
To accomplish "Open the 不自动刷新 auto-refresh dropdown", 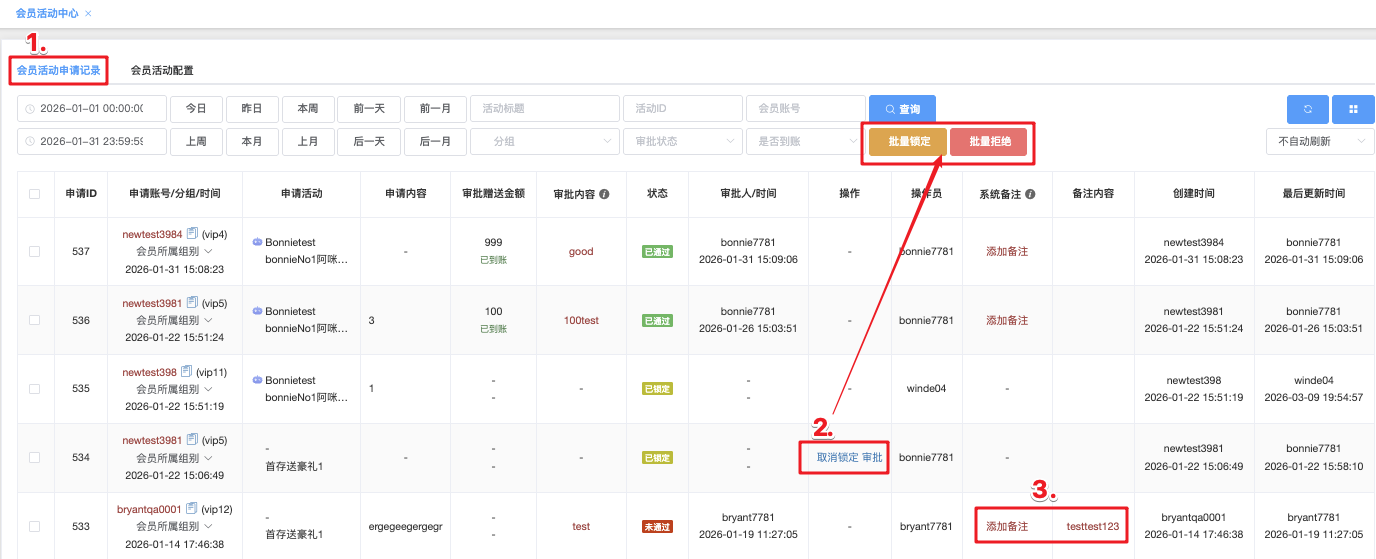I will coord(1319,142).
